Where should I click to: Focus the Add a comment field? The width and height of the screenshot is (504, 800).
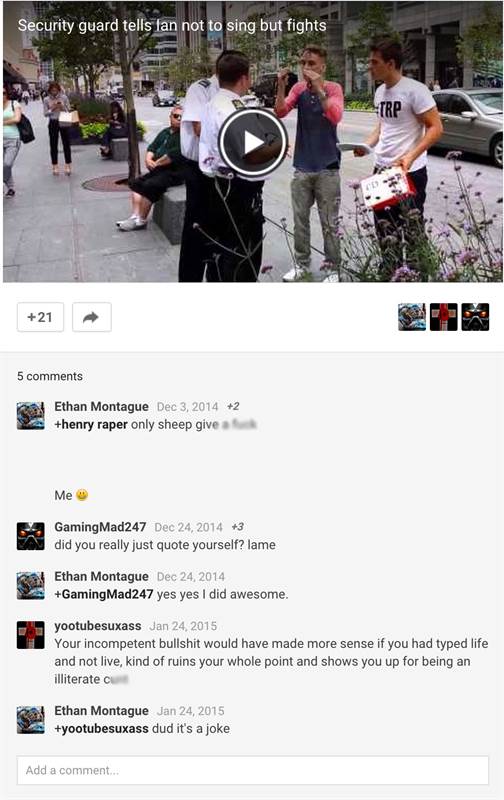(x=253, y=770)
